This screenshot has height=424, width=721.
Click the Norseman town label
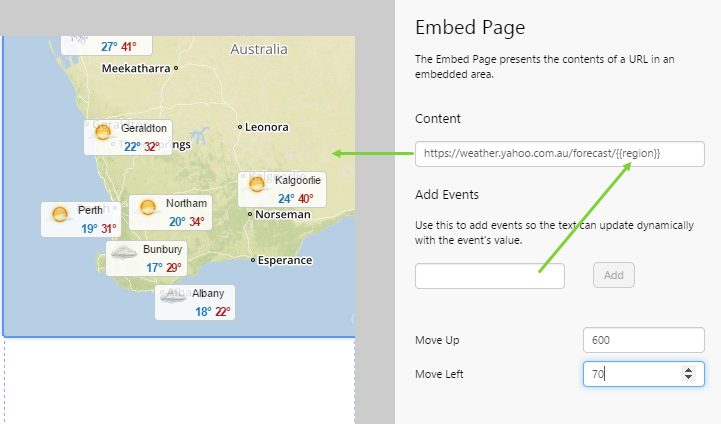click(283, 215)
